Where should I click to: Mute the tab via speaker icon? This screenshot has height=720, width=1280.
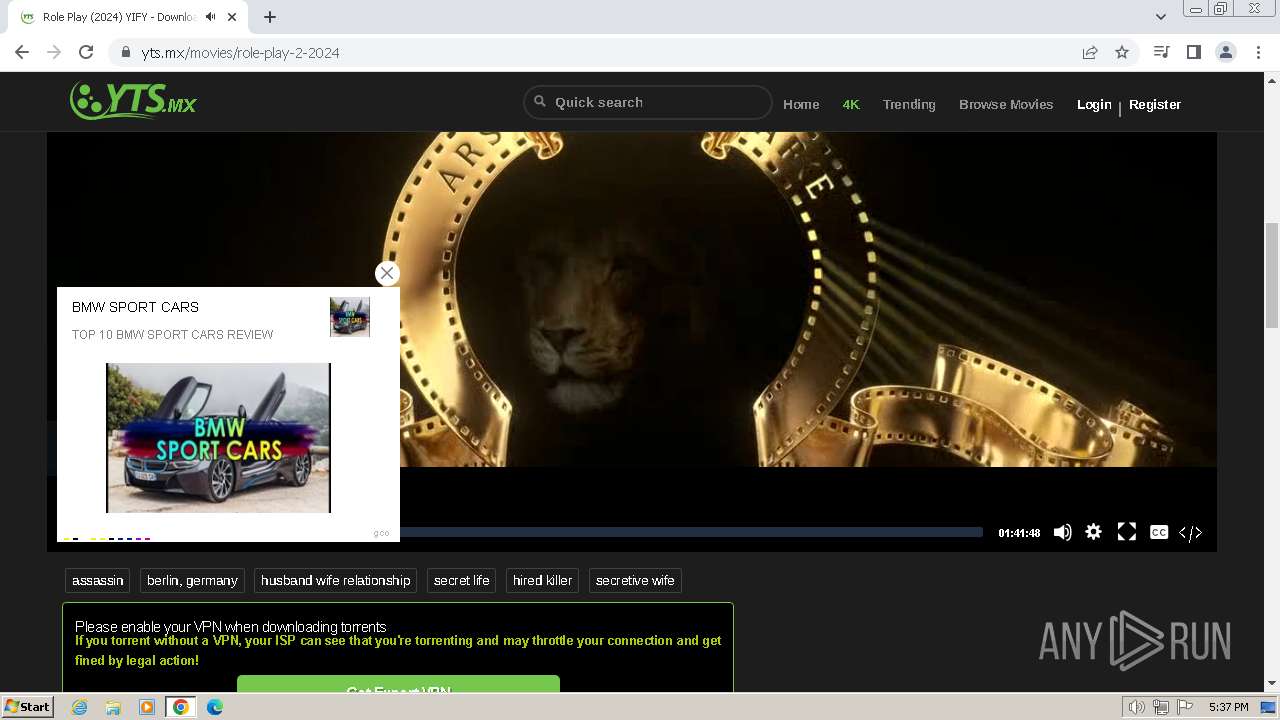click(x=211, y=17)
